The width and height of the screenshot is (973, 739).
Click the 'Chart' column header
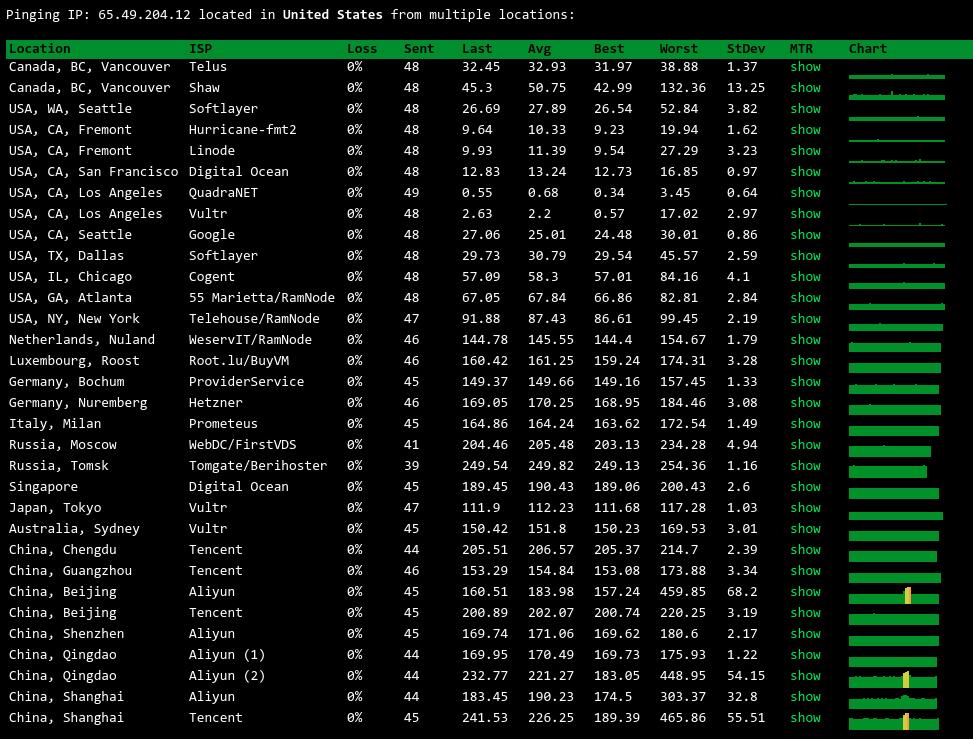point(868,49)
